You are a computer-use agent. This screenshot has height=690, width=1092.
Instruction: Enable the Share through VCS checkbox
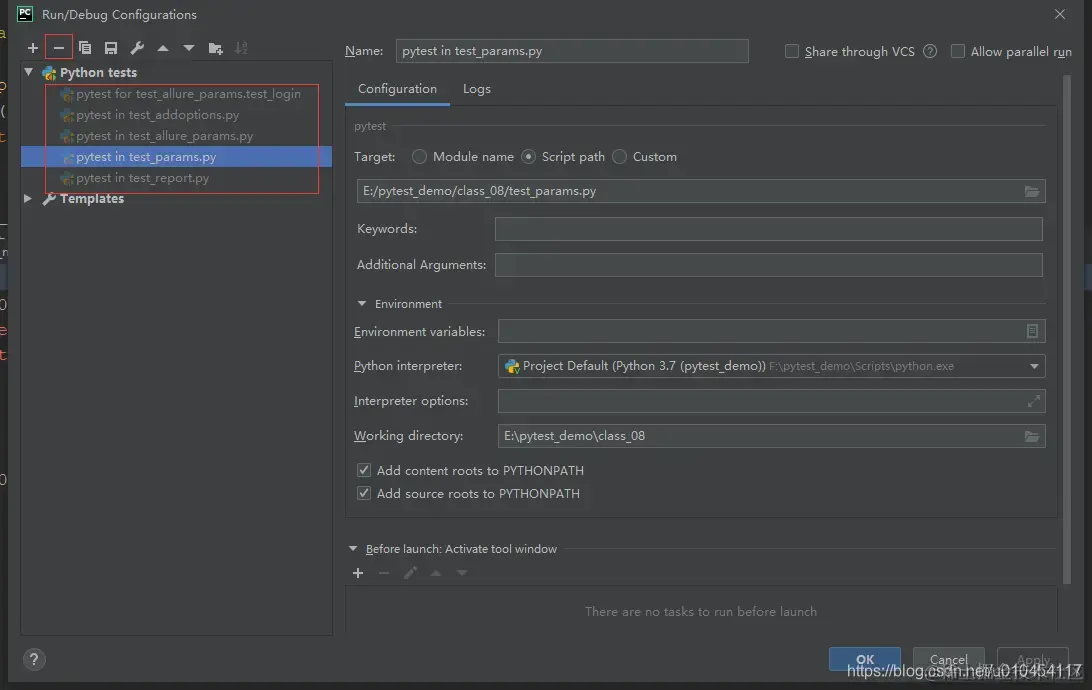point(792,52)
